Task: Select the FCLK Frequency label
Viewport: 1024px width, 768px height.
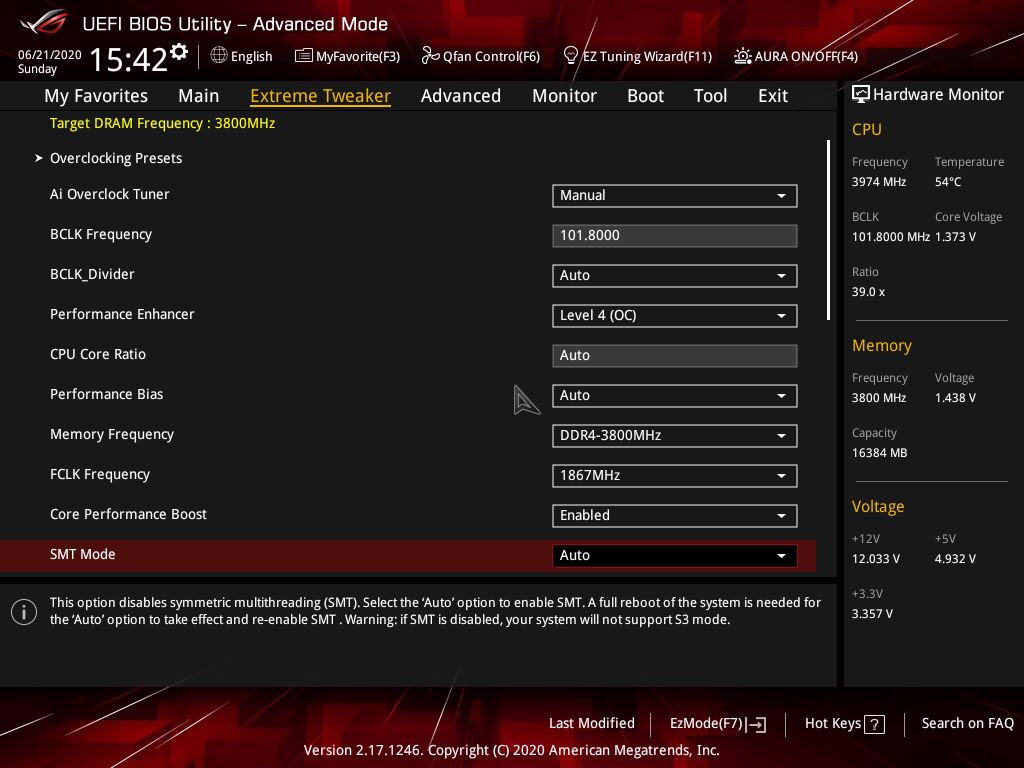Action: [x=100, y=475]
